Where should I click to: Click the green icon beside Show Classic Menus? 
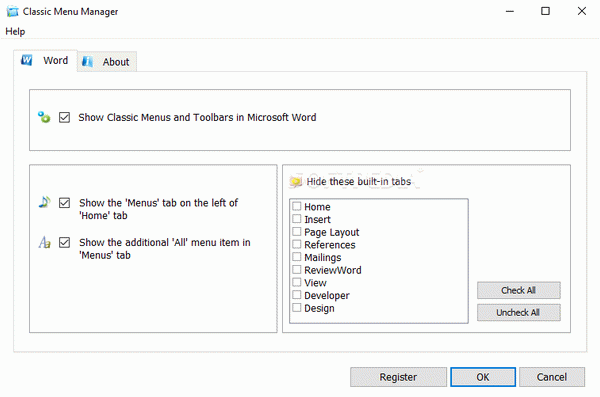pos(44,117)
